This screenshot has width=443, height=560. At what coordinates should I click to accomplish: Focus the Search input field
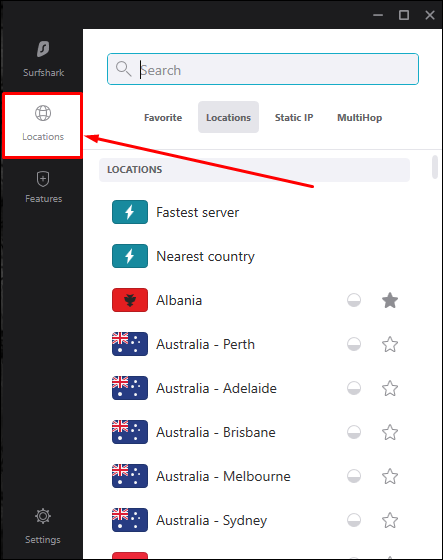[x=263, y=69]
